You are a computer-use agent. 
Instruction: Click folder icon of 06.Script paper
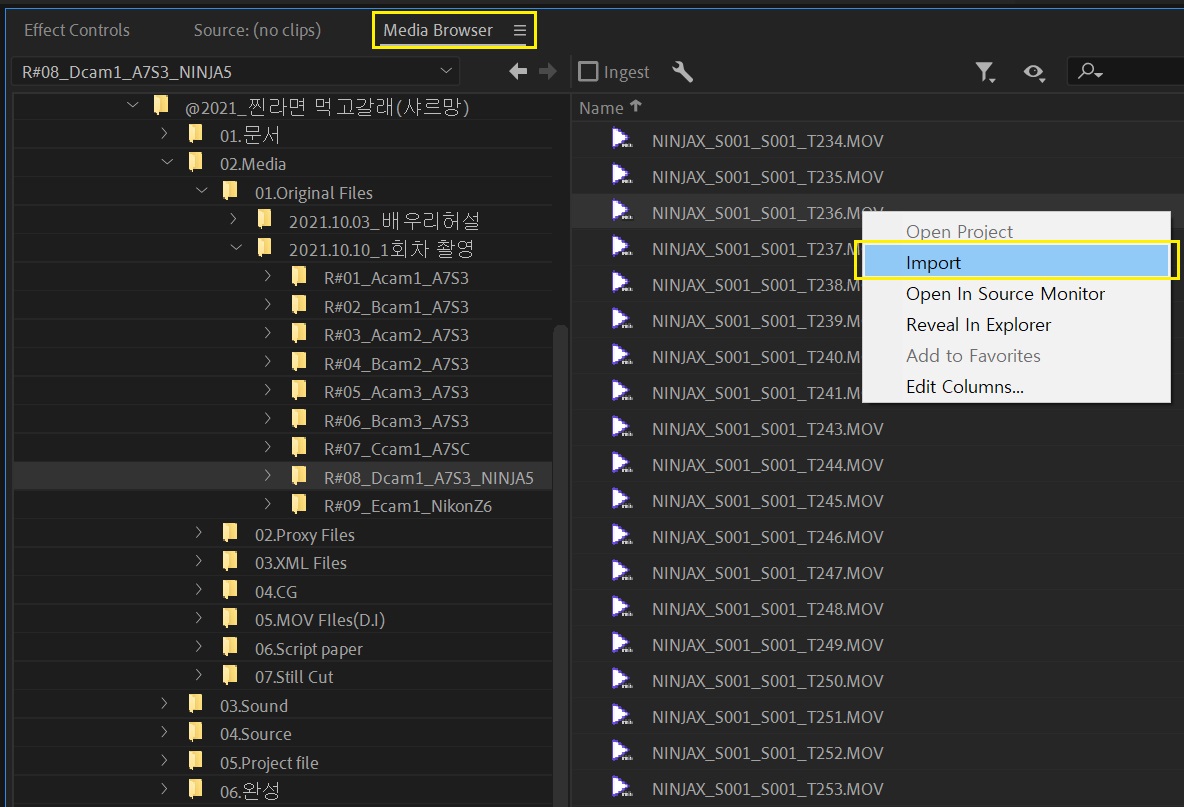[x=230, y=647]
